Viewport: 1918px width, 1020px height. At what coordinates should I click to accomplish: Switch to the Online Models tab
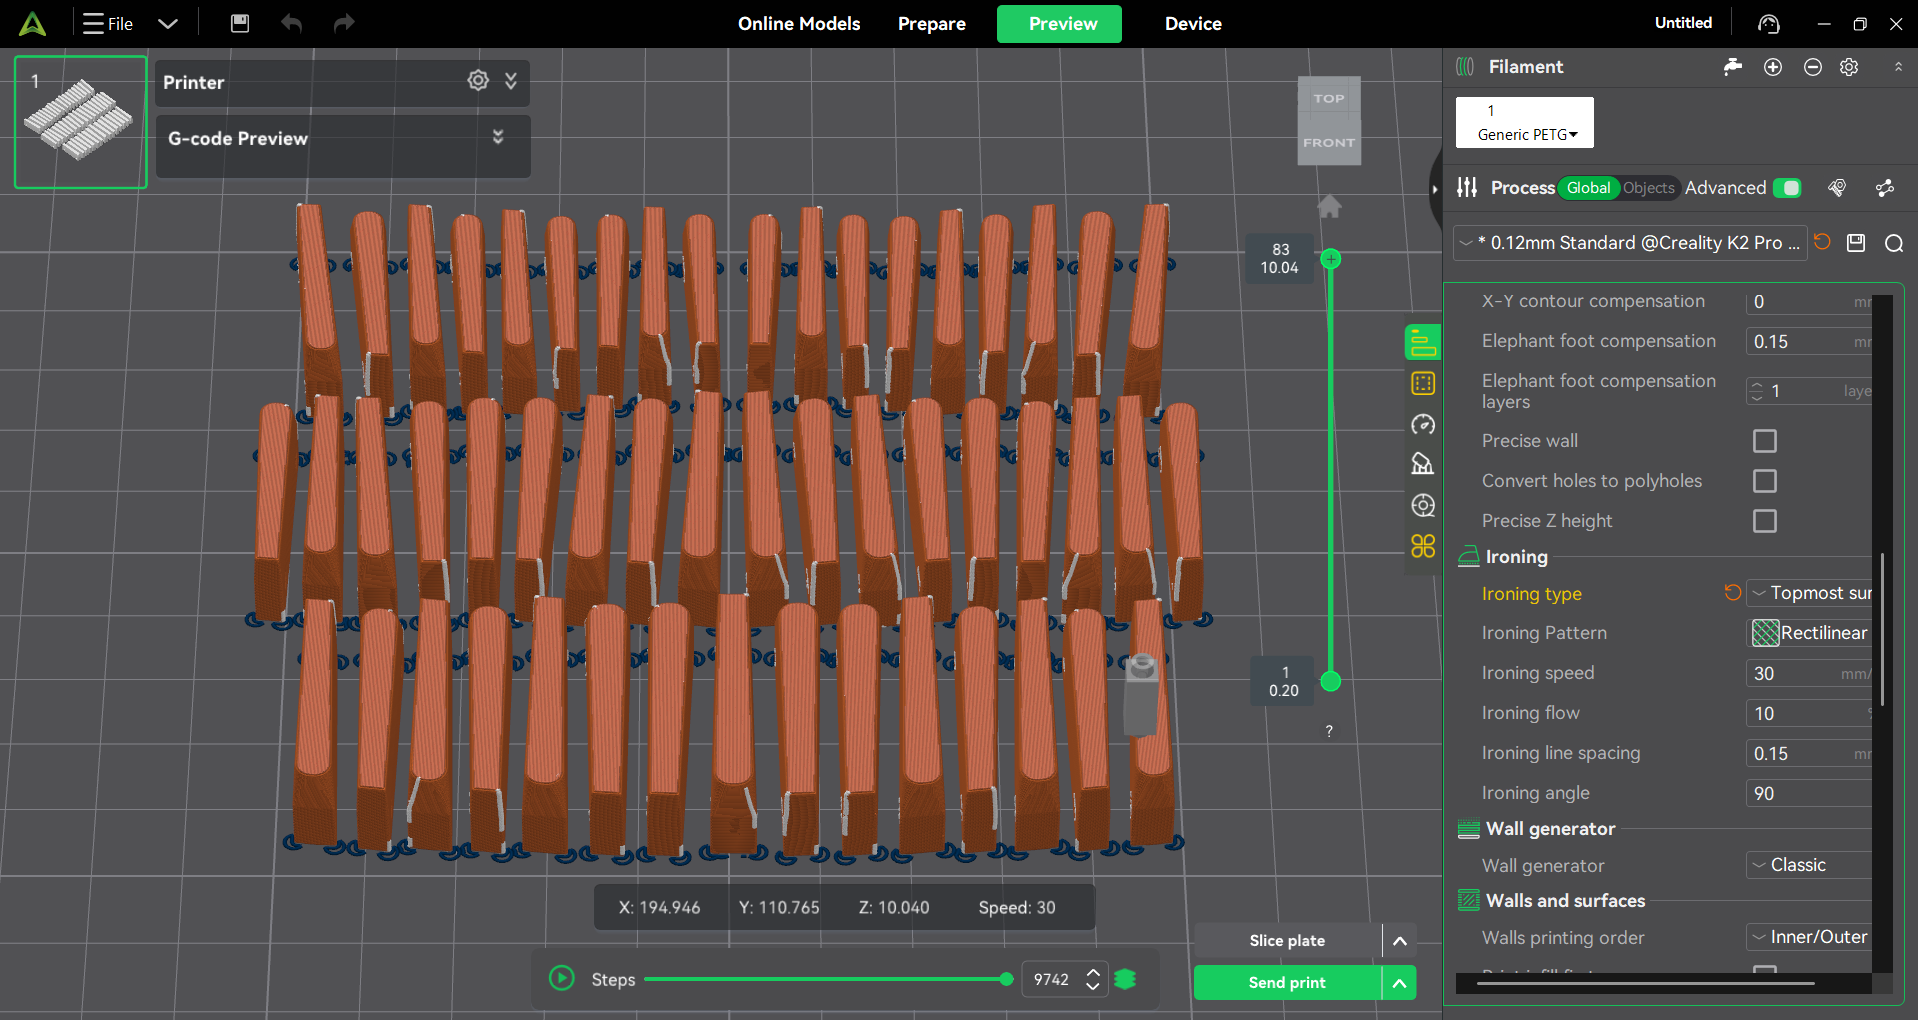coord(799,23)
